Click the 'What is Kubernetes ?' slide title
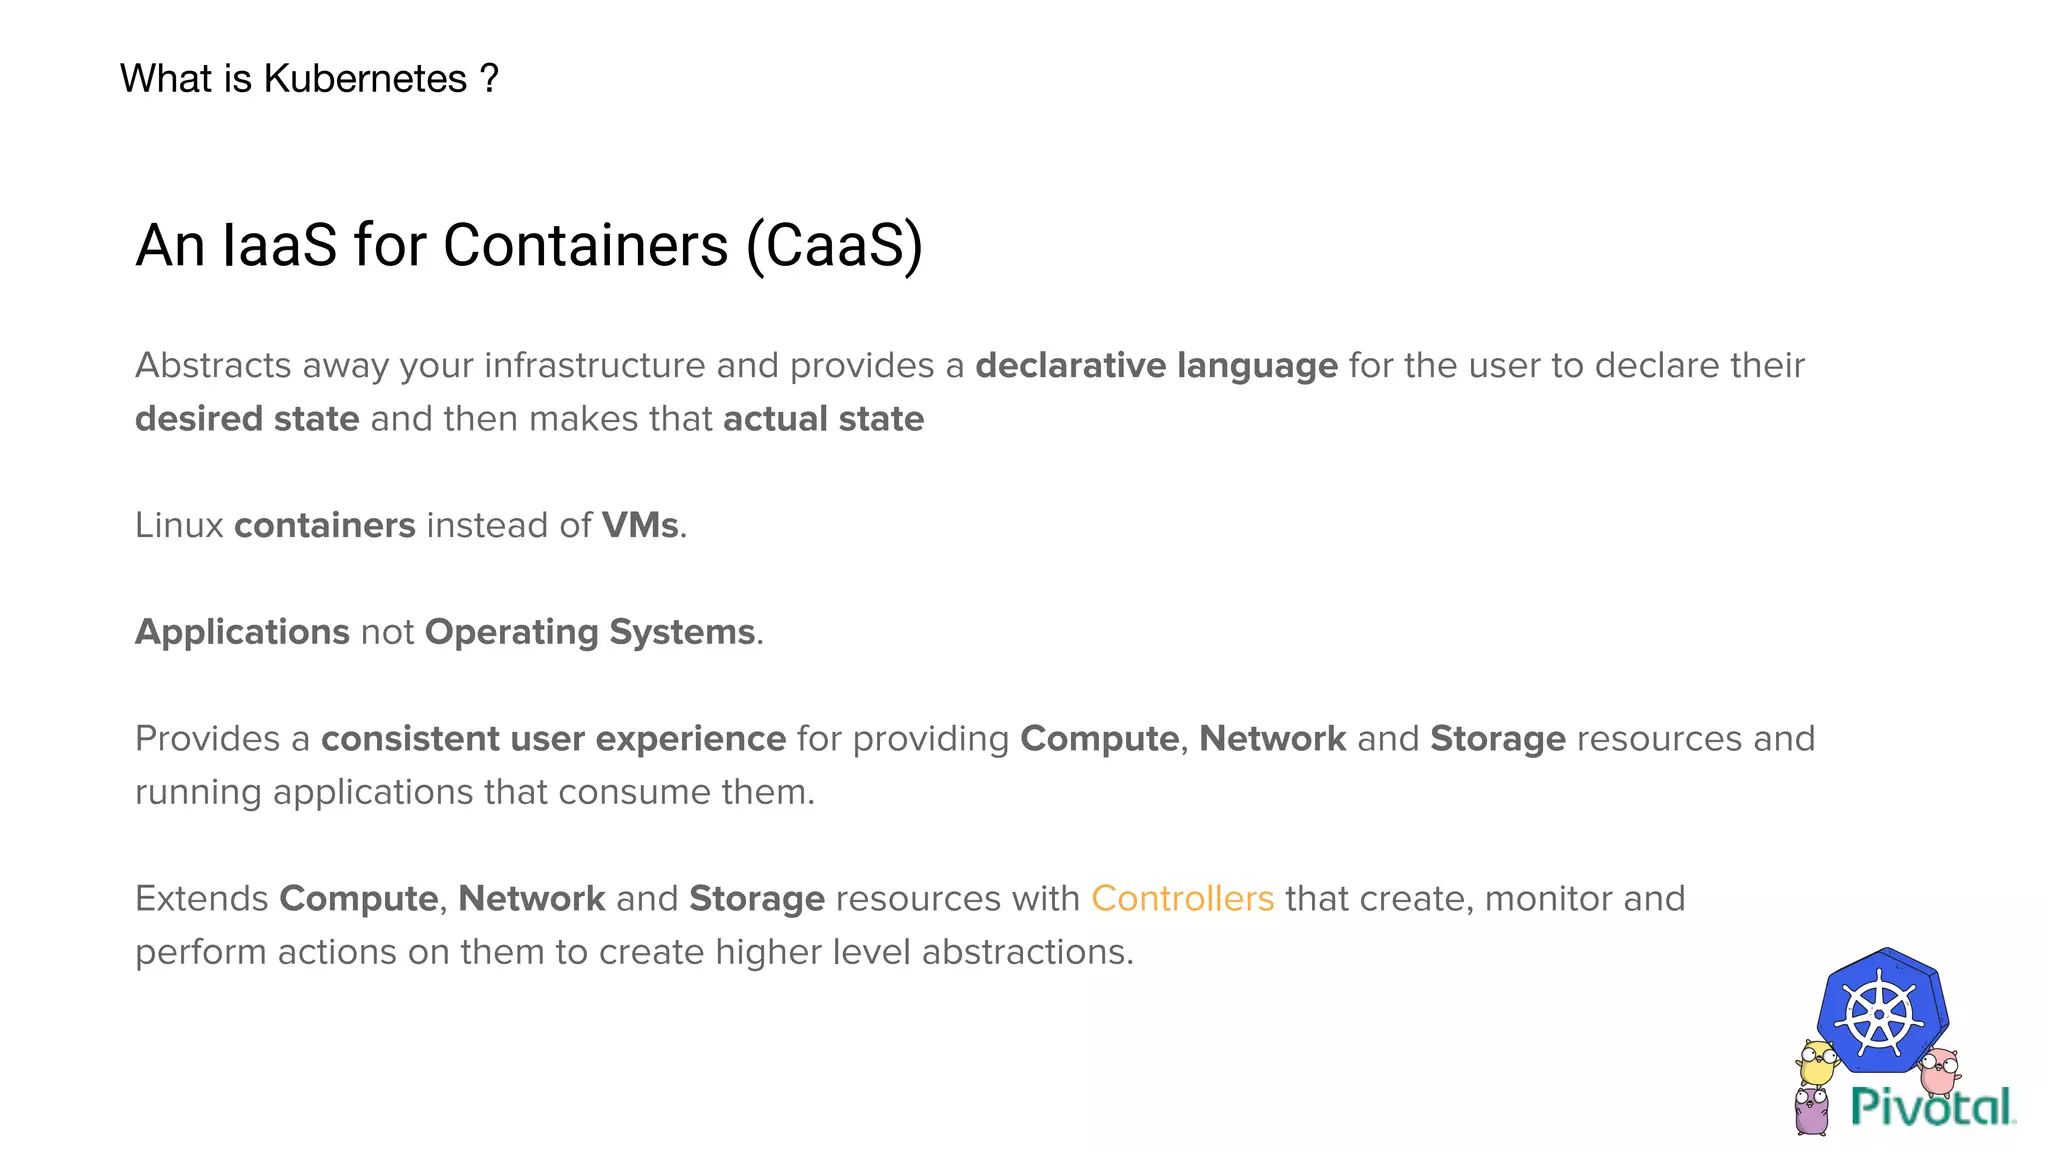2048x1152 pixels. [309, 78]
